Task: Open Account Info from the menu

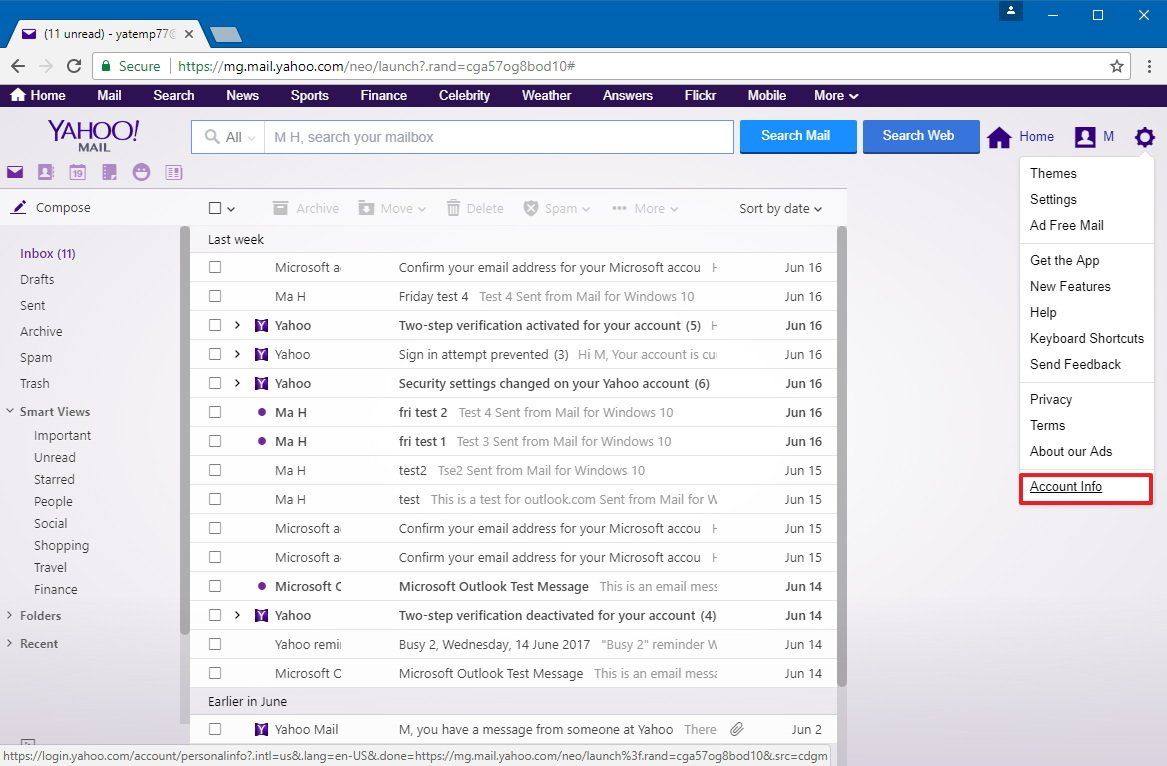Action: (1066, 487)
